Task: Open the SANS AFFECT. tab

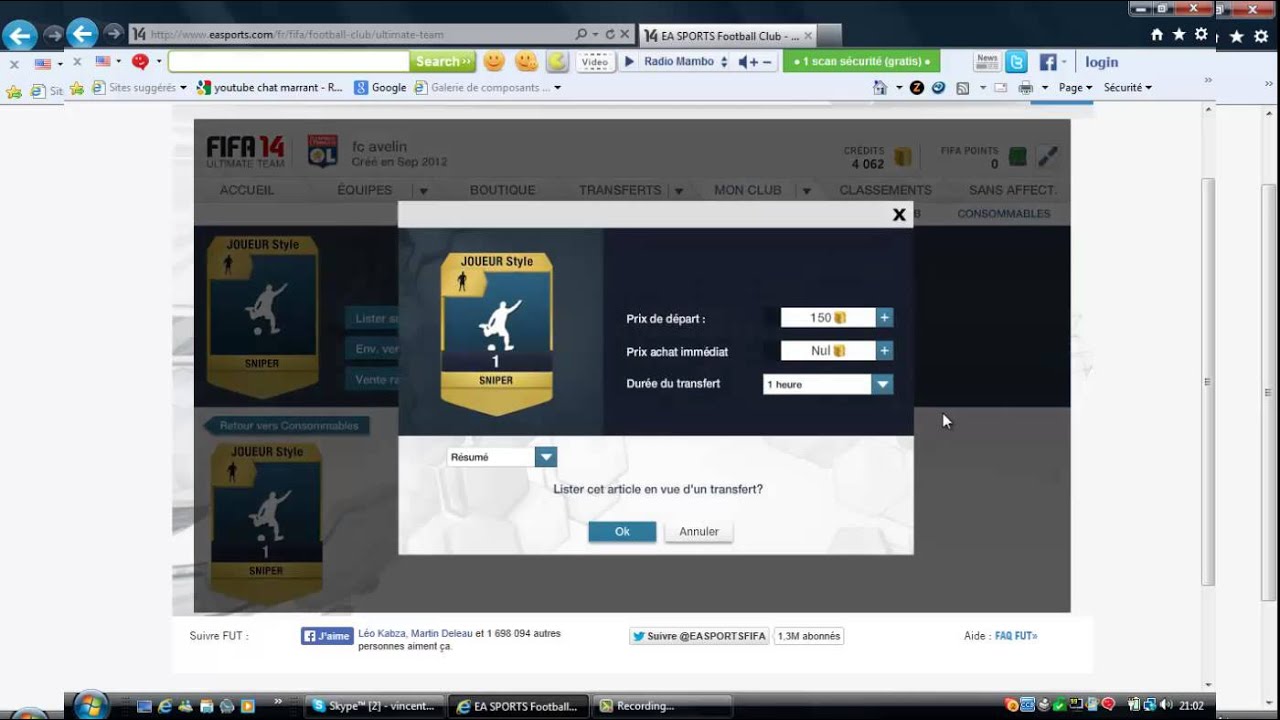Action: pyautogui.click(x=1012, y=190)
